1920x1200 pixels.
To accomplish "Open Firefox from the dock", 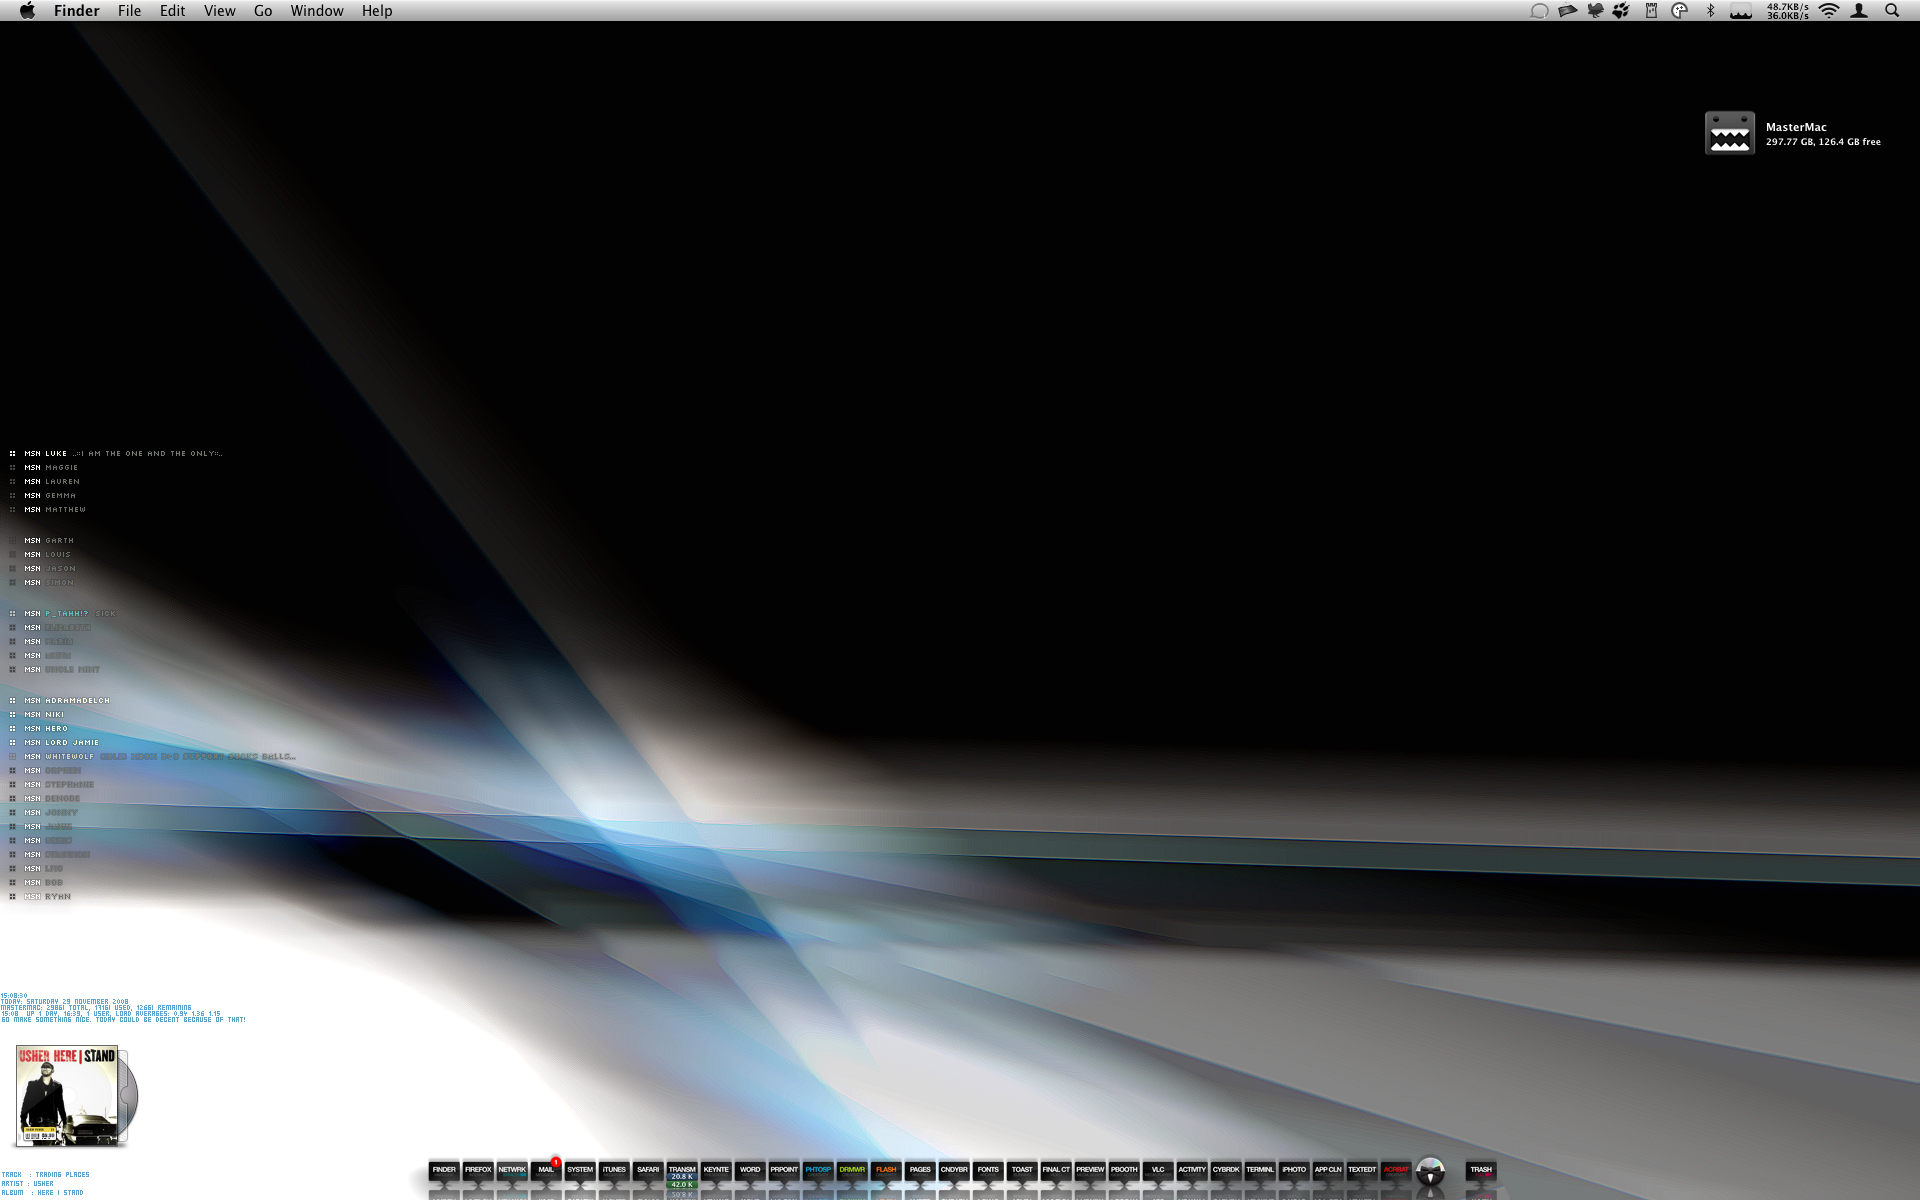I will 478,1169.
